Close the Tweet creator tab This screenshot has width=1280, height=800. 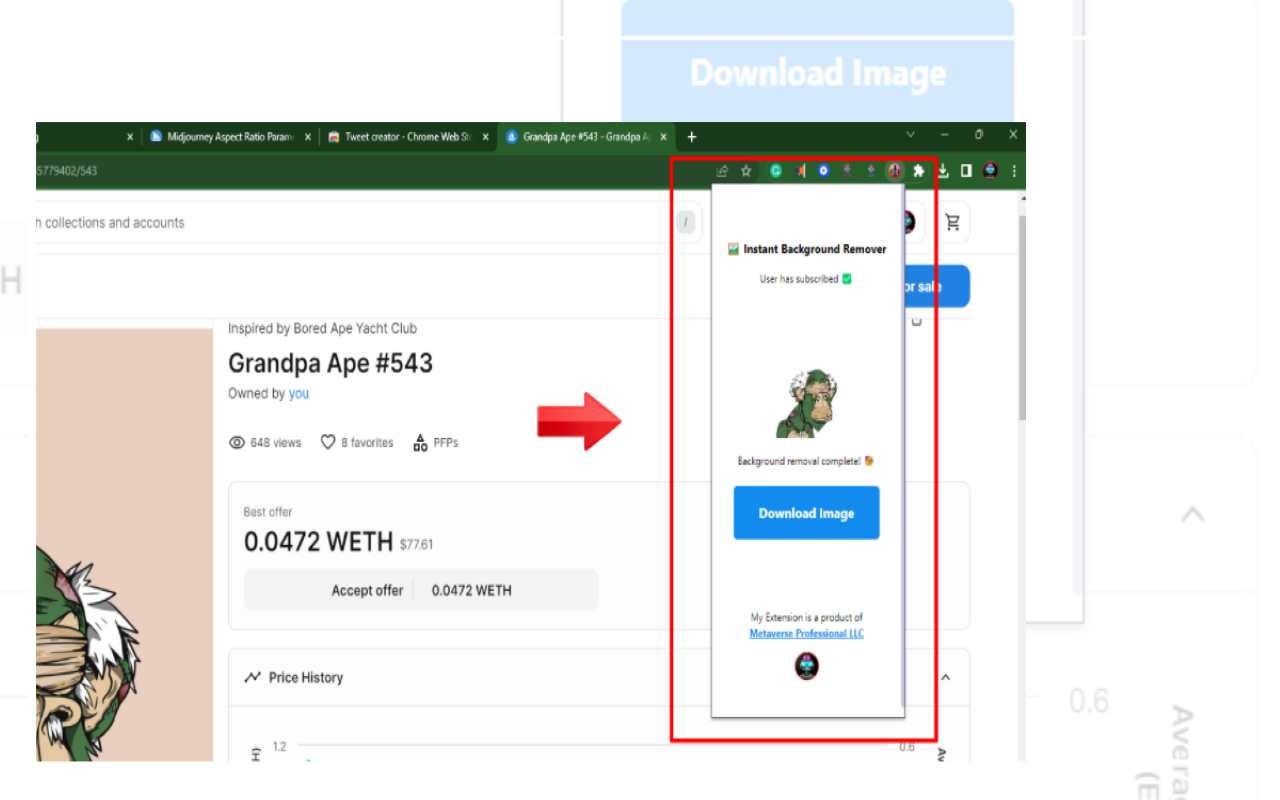pos(485,137)
